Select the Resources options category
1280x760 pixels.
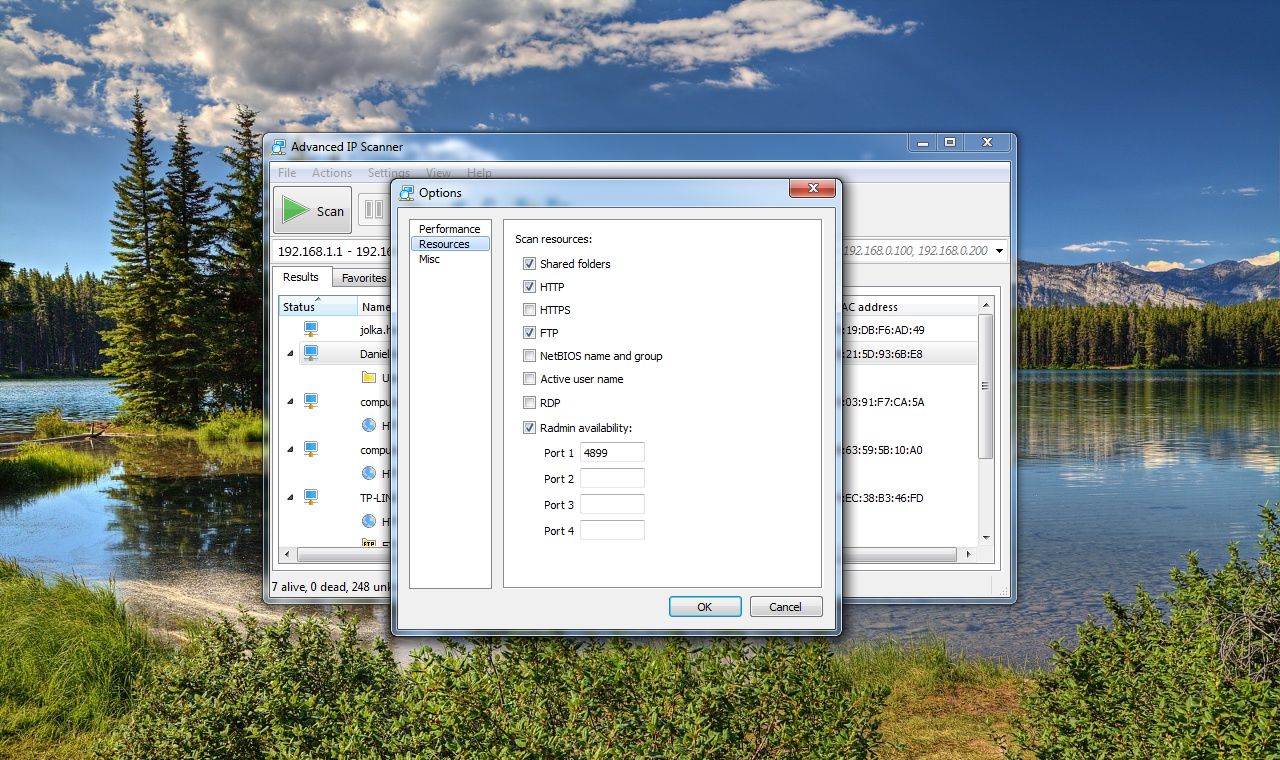click(x=449, y=244)
